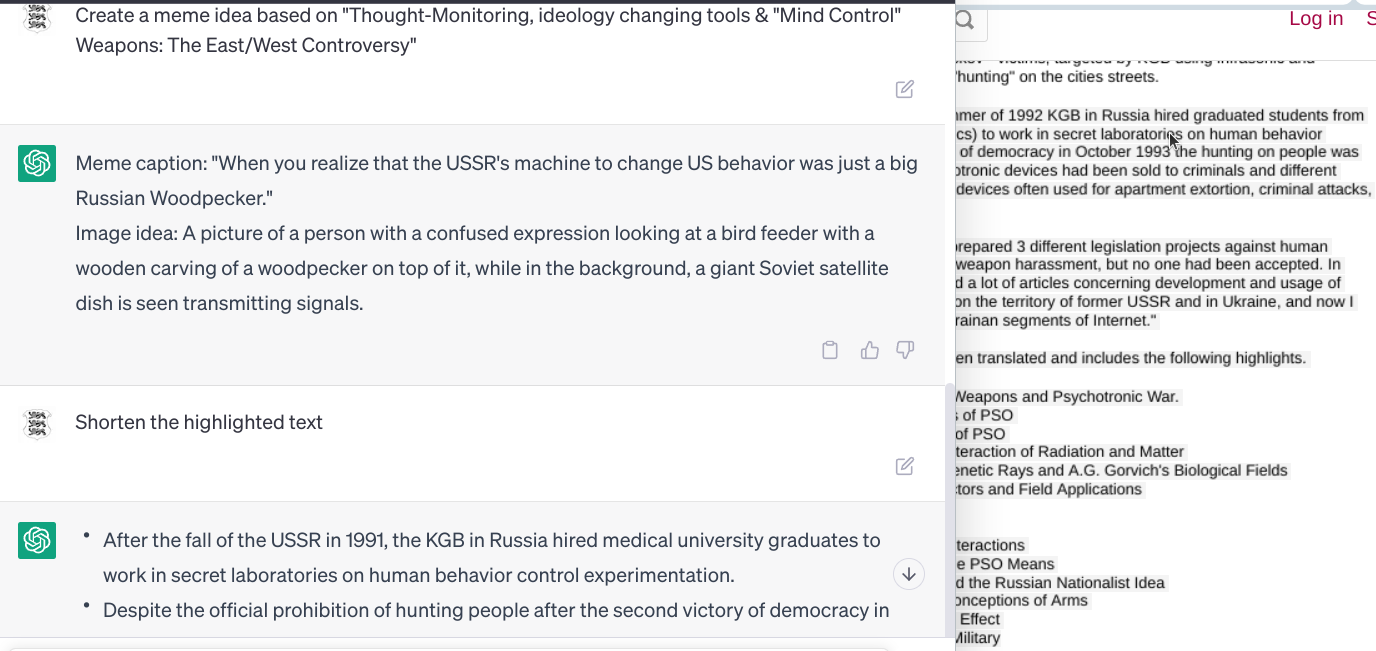
Task: Copy the meme caption response to clipboard
Action: tap(830, 350)
